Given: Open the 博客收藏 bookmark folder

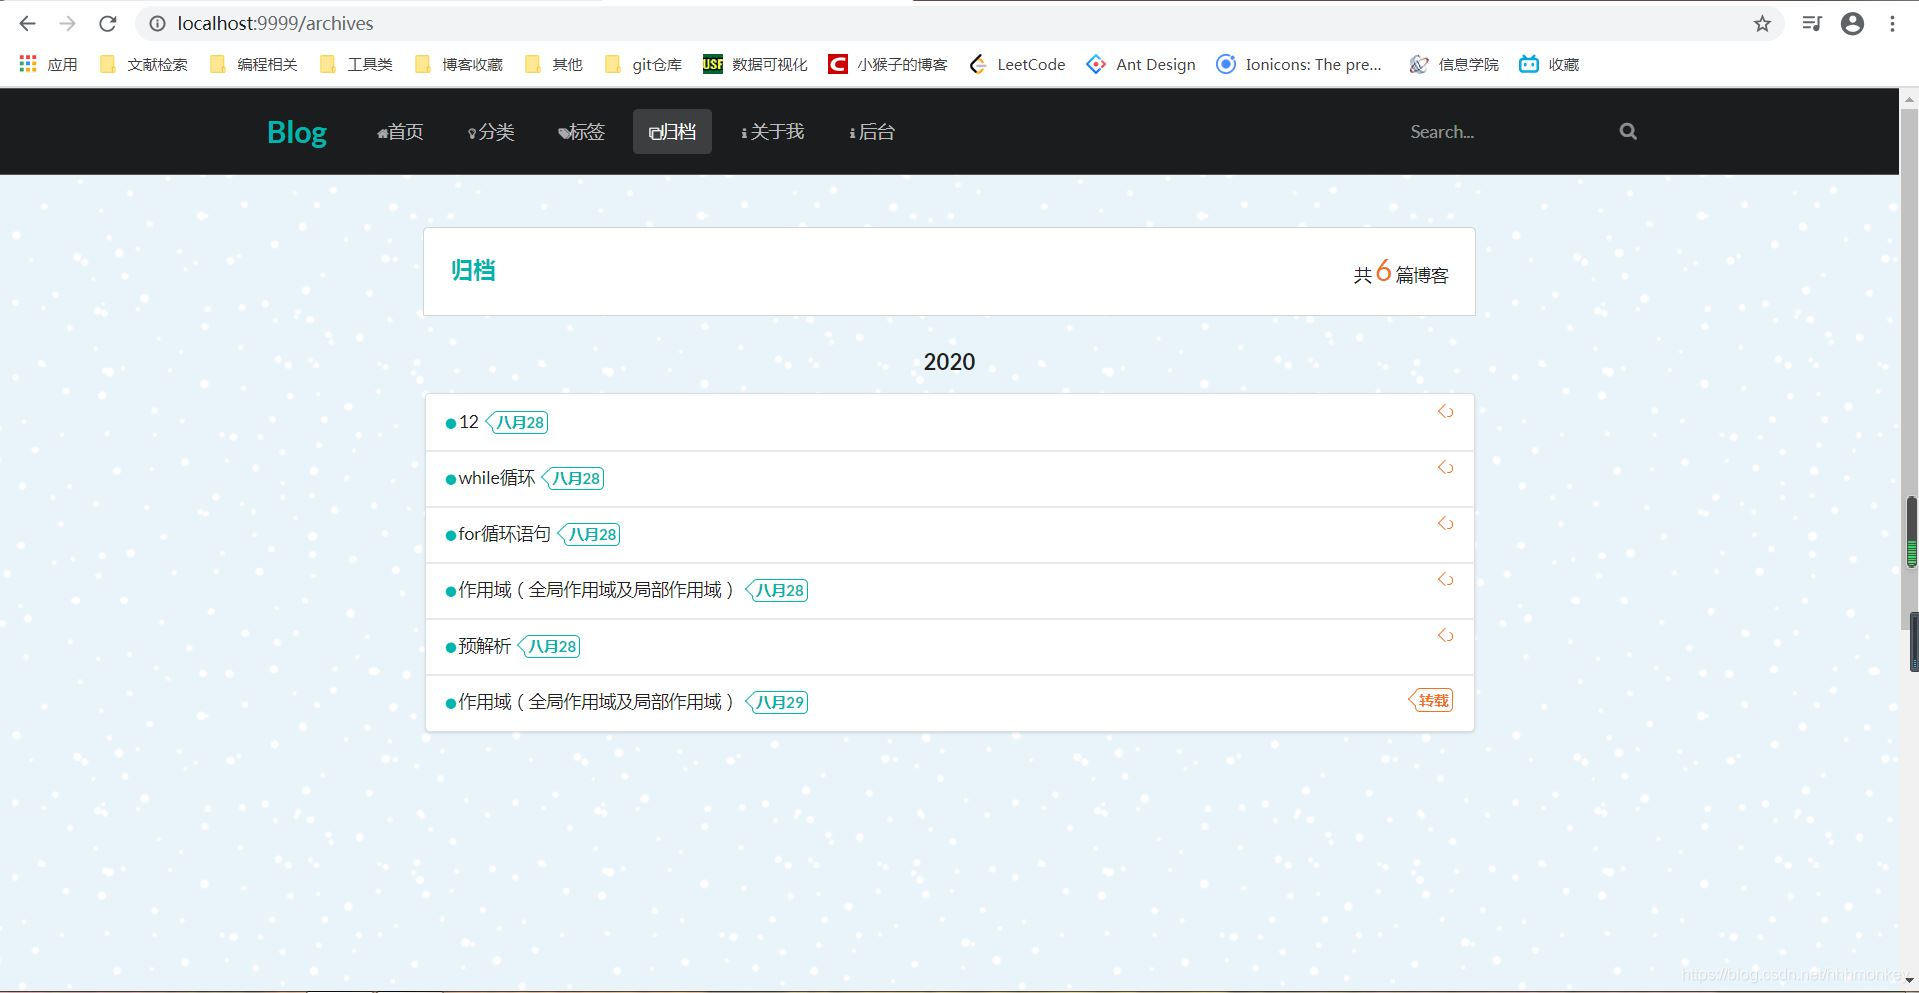Looking at the screenshot, I should coord(459,64).
